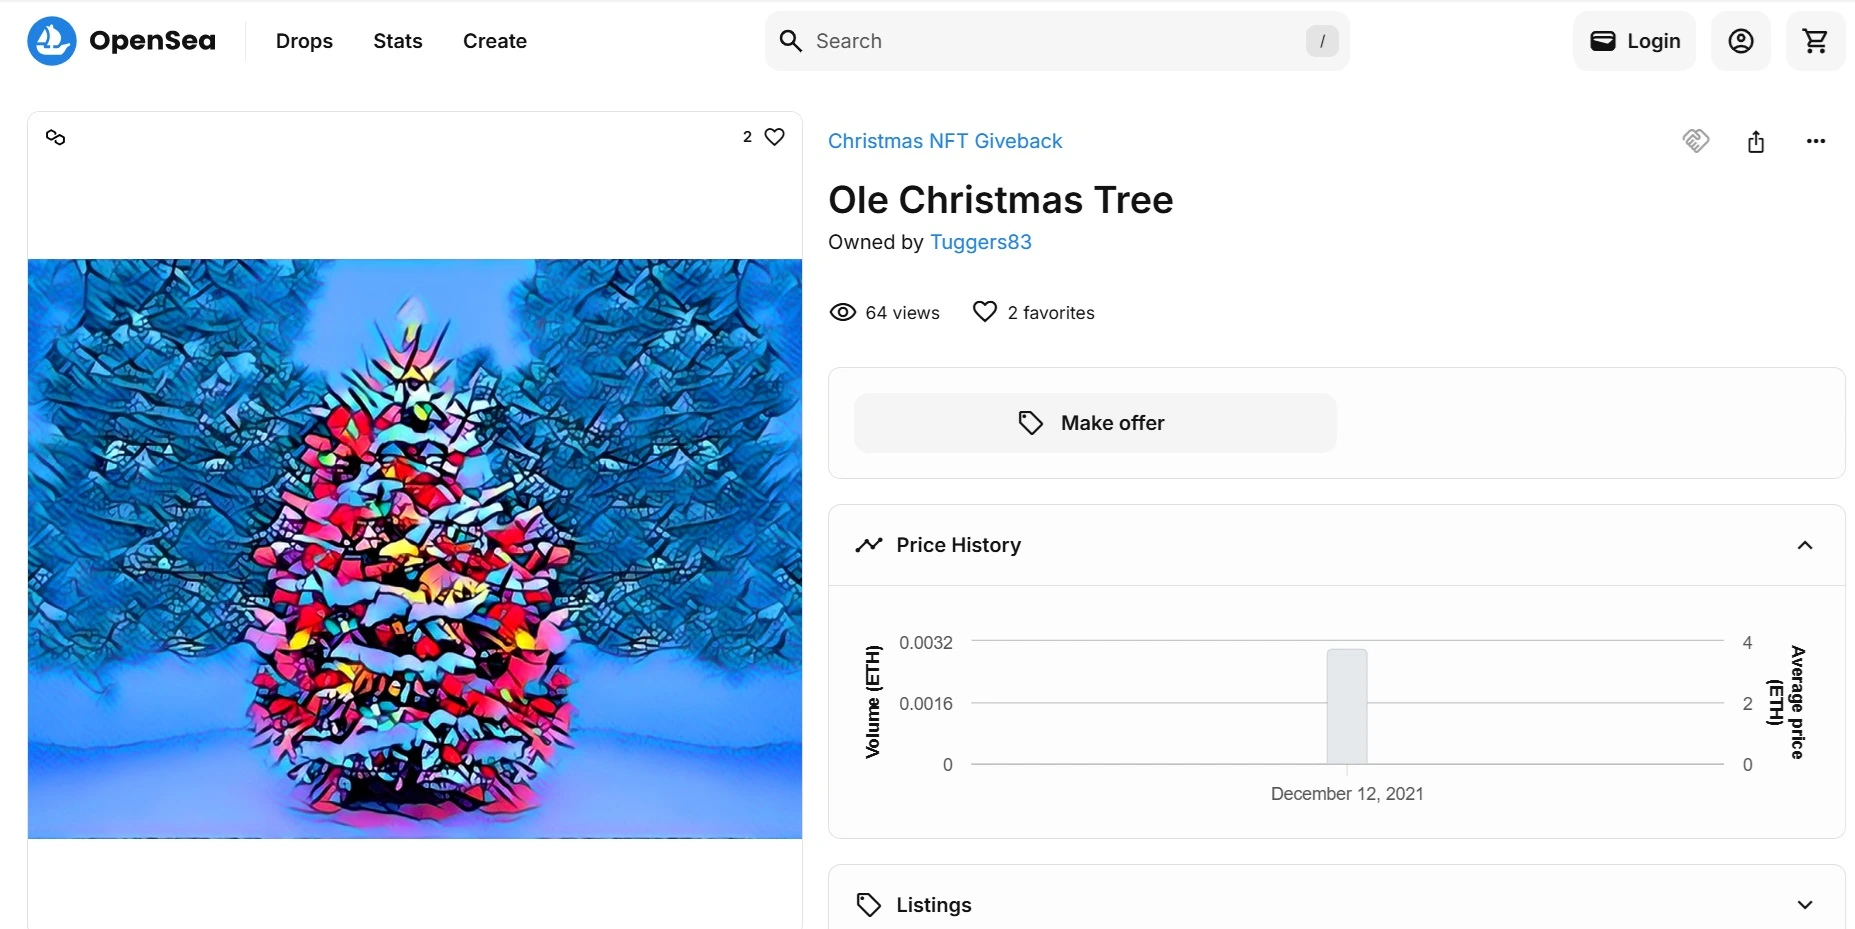The image size is (1855, 929).
Task: Collapse the Price History section
Action: 1805,546
